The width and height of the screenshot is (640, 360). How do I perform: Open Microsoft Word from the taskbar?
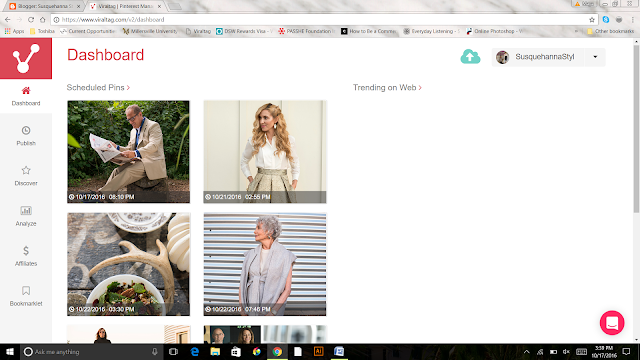tap(339, 351)
